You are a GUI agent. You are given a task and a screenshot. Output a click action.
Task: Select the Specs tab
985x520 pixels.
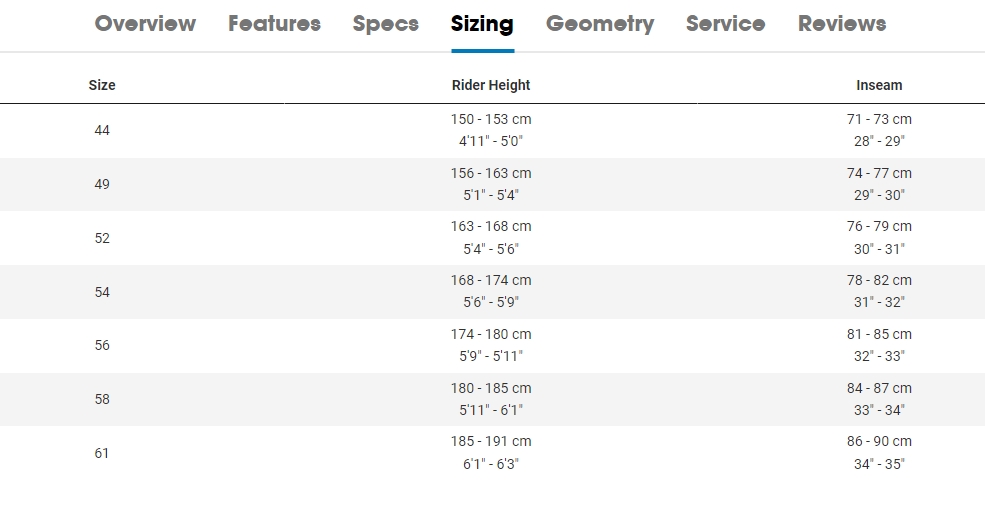(x=385, y=24)
